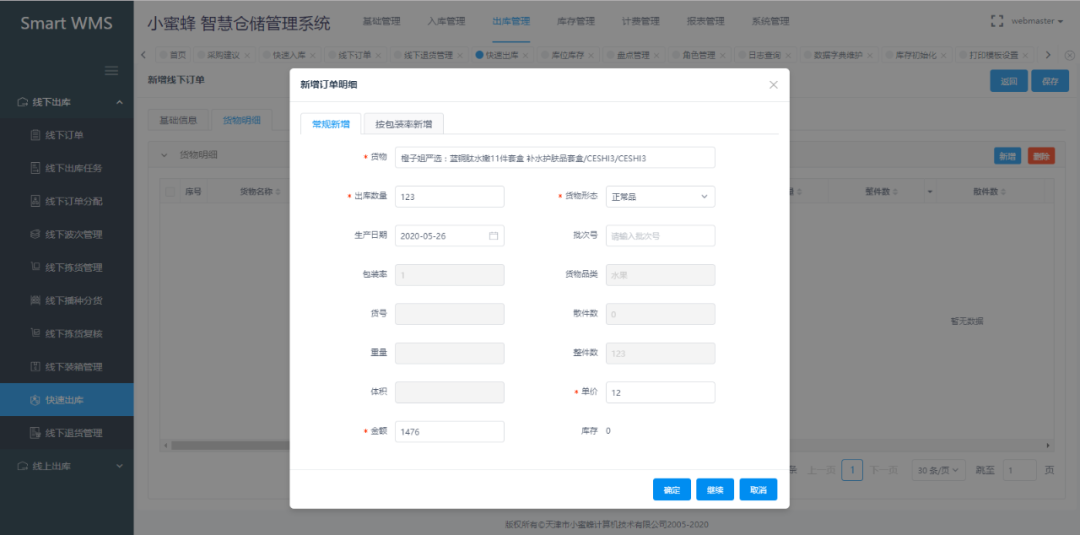Image resolution: width=1080 pixels, height=535 pixels.
Task: Click the 线下订单 sidebar icon
Action: coord(36,135)
